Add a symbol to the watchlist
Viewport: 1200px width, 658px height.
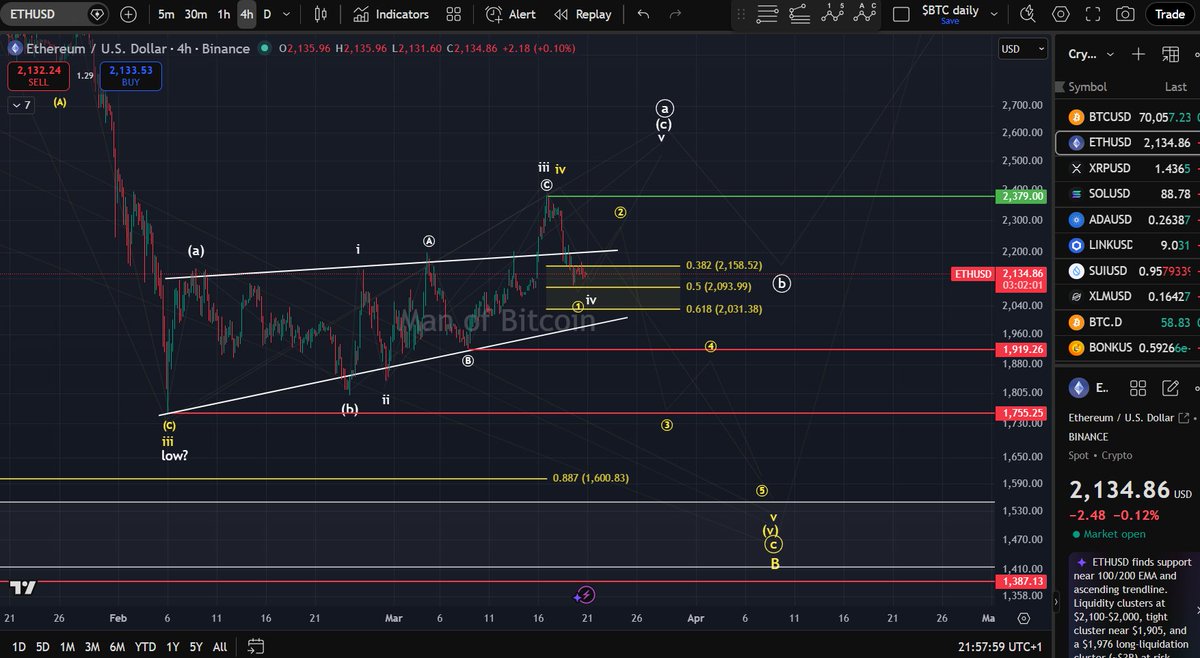(1138, 54)
